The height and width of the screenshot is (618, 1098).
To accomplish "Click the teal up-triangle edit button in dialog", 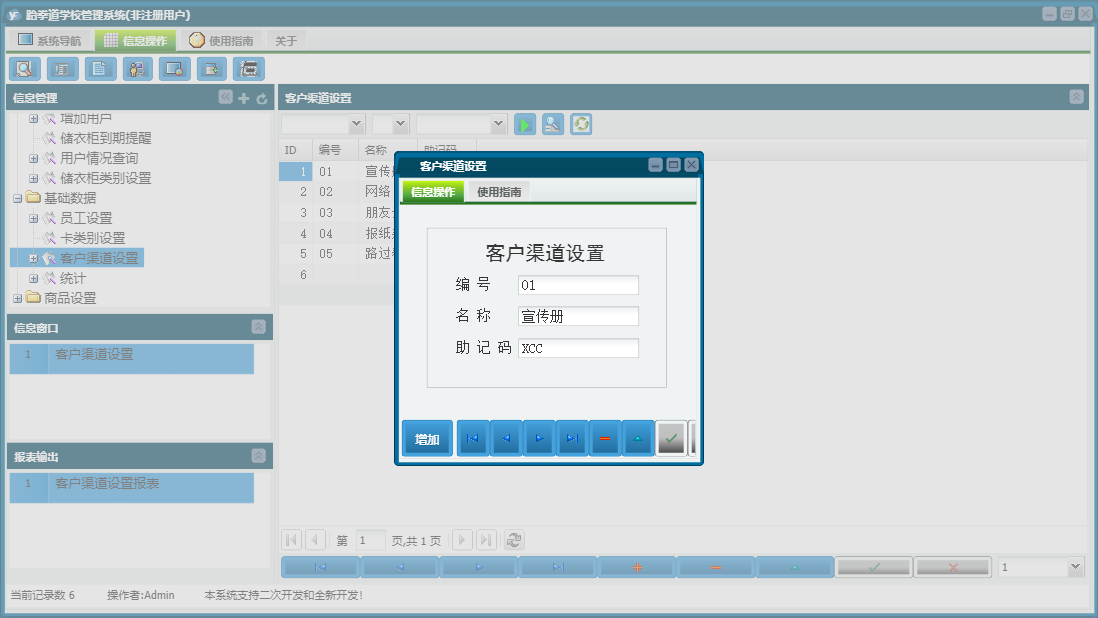I will tap(638, 438).
